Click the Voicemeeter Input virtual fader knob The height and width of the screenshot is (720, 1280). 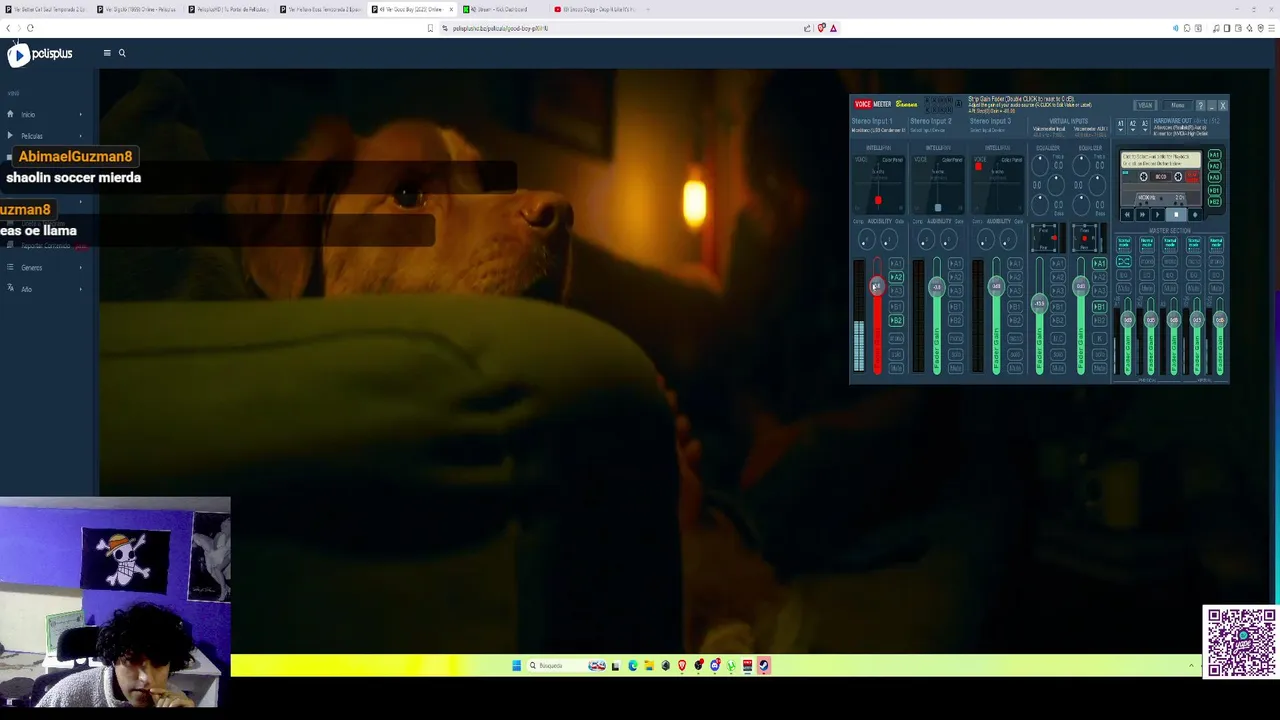[x=1039, y=303]
